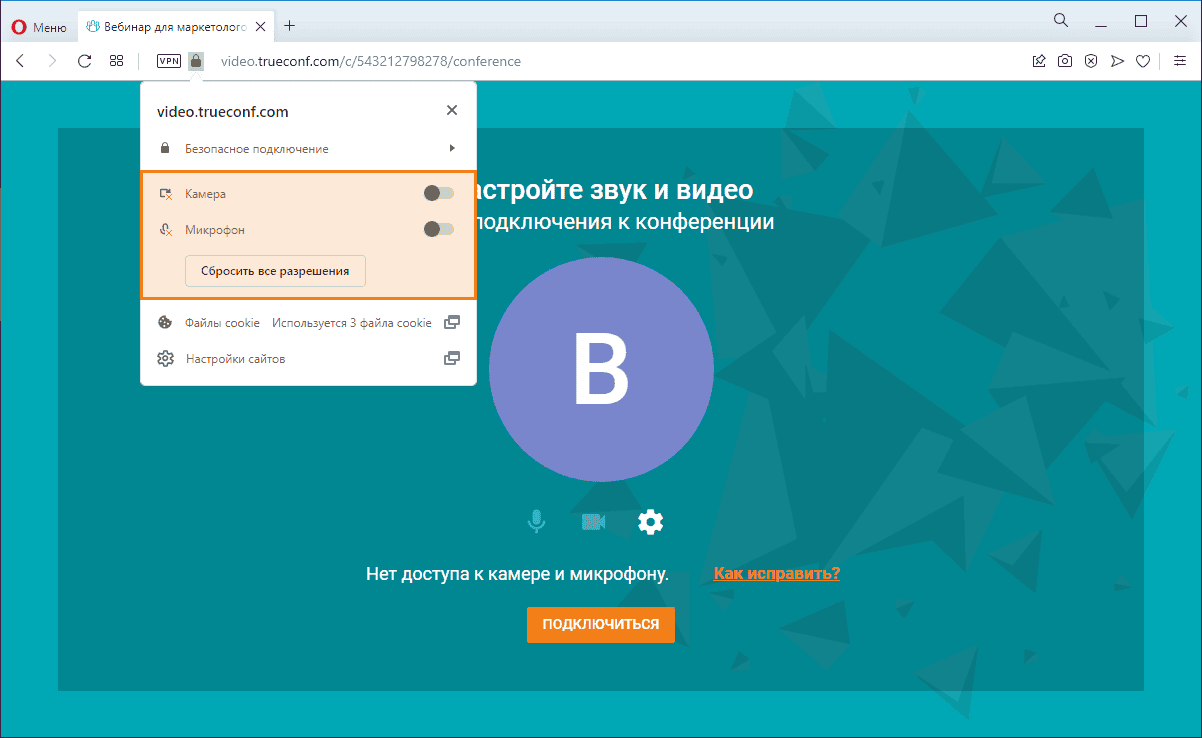Reload the current page
The height and width of the screenshot is (738, 1202).
point(85,61)
